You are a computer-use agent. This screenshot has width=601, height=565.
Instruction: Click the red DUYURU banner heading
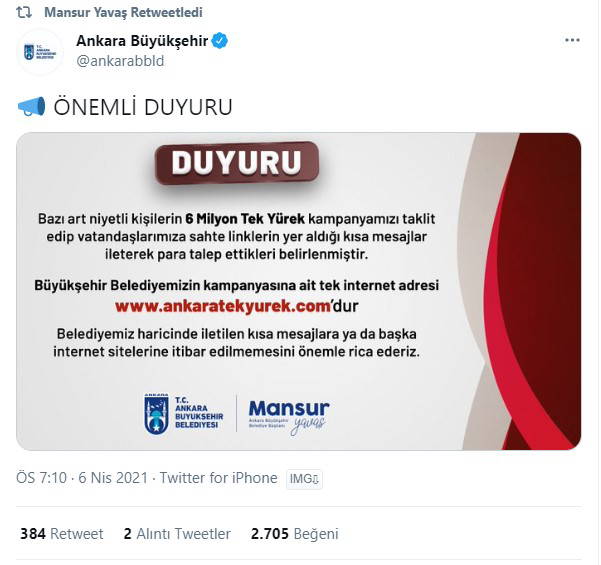click(237, 163)
